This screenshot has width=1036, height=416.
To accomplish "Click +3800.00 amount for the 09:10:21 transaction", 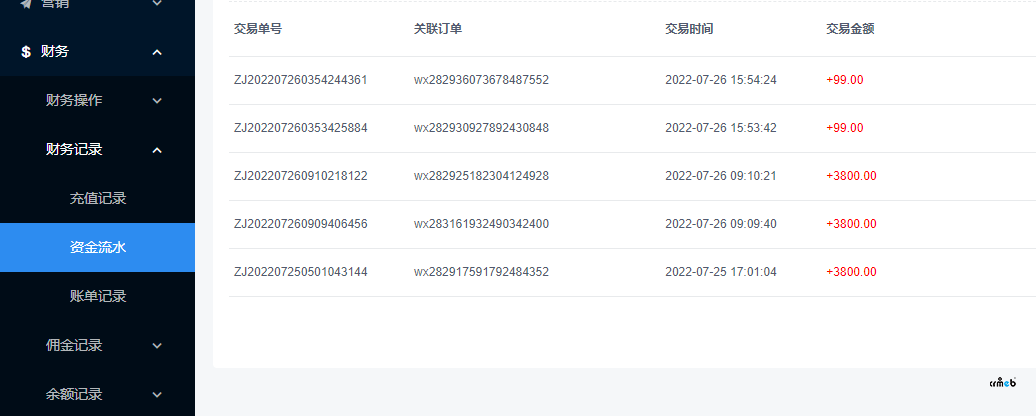I will (x=851, y=176).
